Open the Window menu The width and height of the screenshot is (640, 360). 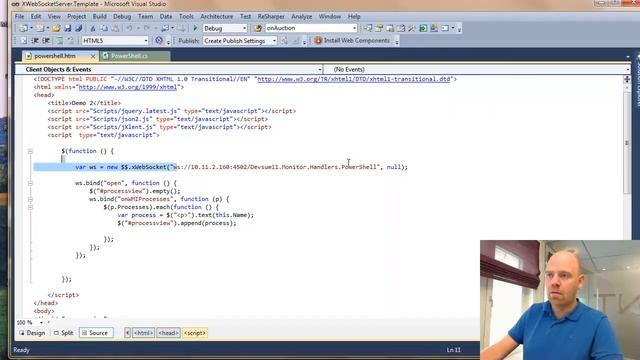(330, 16)
